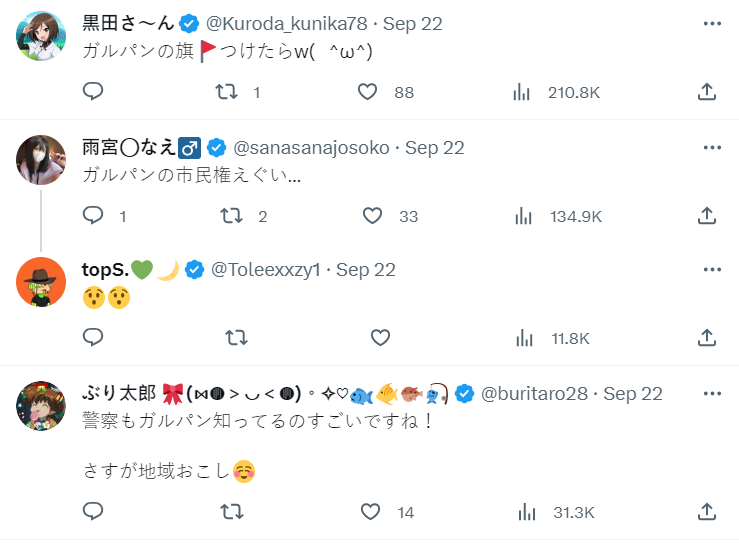Share buritaro28's tweet
The image size is (739, 543).
point(706,512)
